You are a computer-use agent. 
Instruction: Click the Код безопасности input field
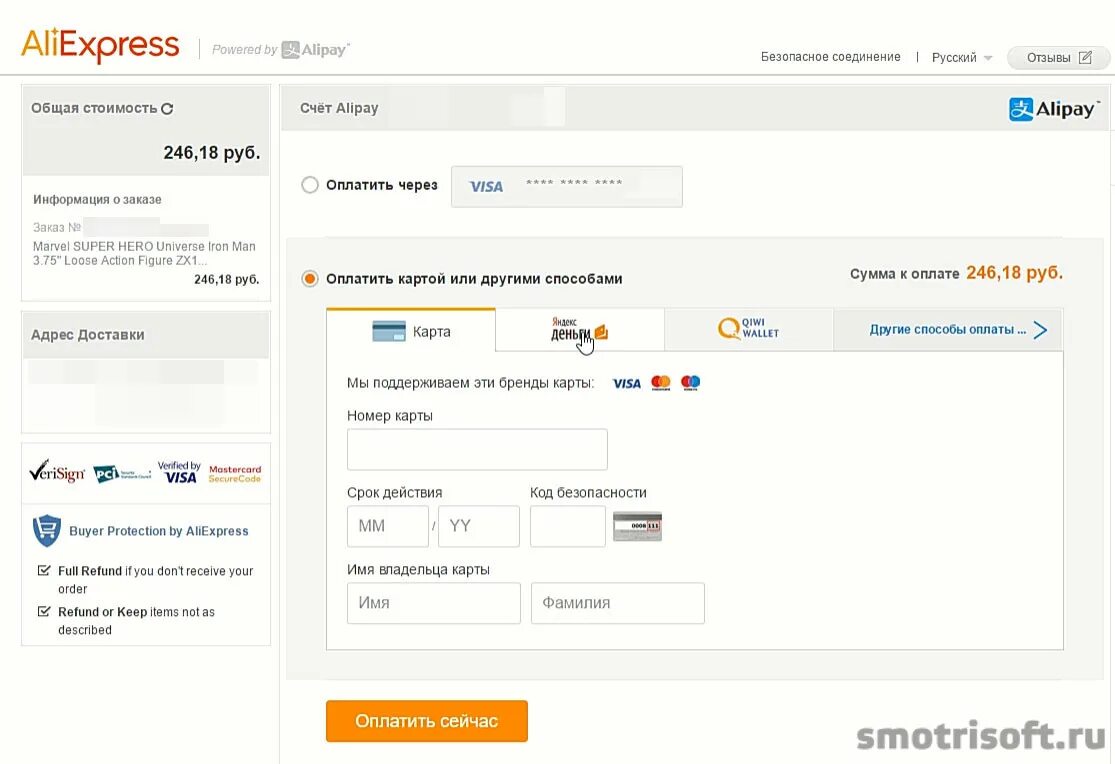click(x=567, y=526)
